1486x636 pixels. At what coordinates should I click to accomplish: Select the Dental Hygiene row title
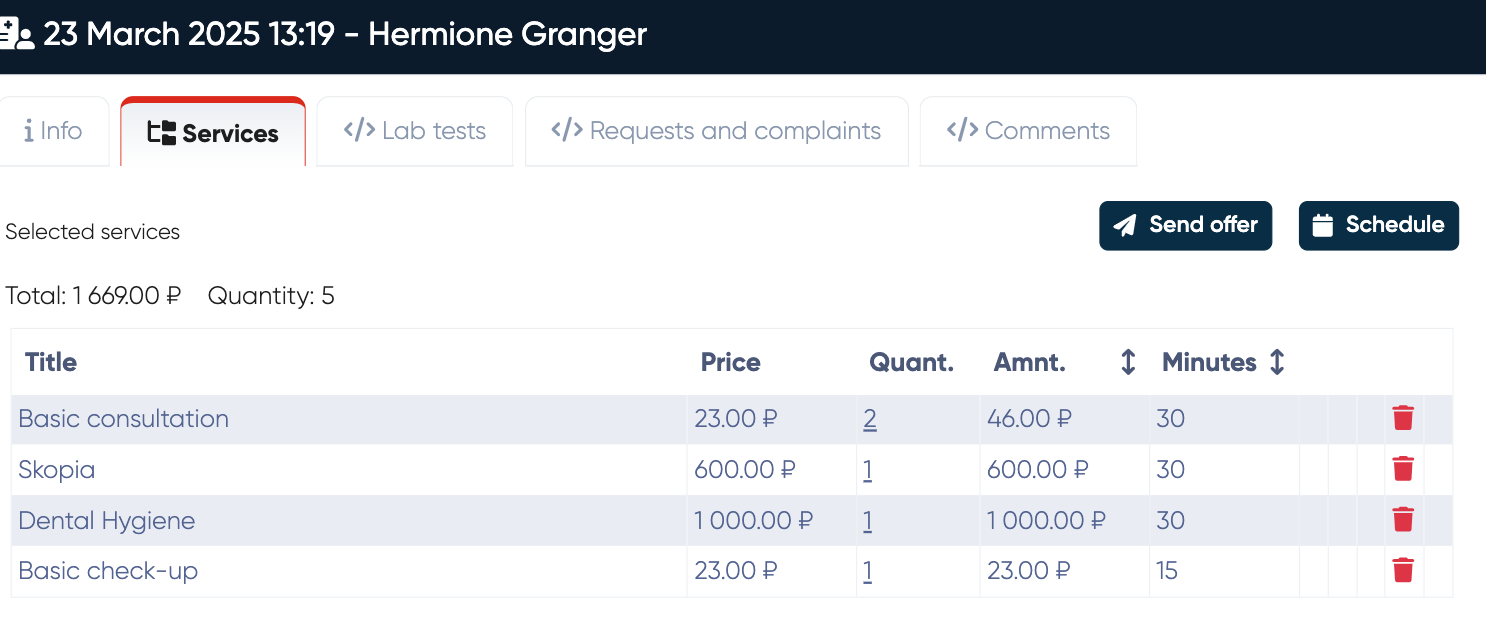point(107,521)
